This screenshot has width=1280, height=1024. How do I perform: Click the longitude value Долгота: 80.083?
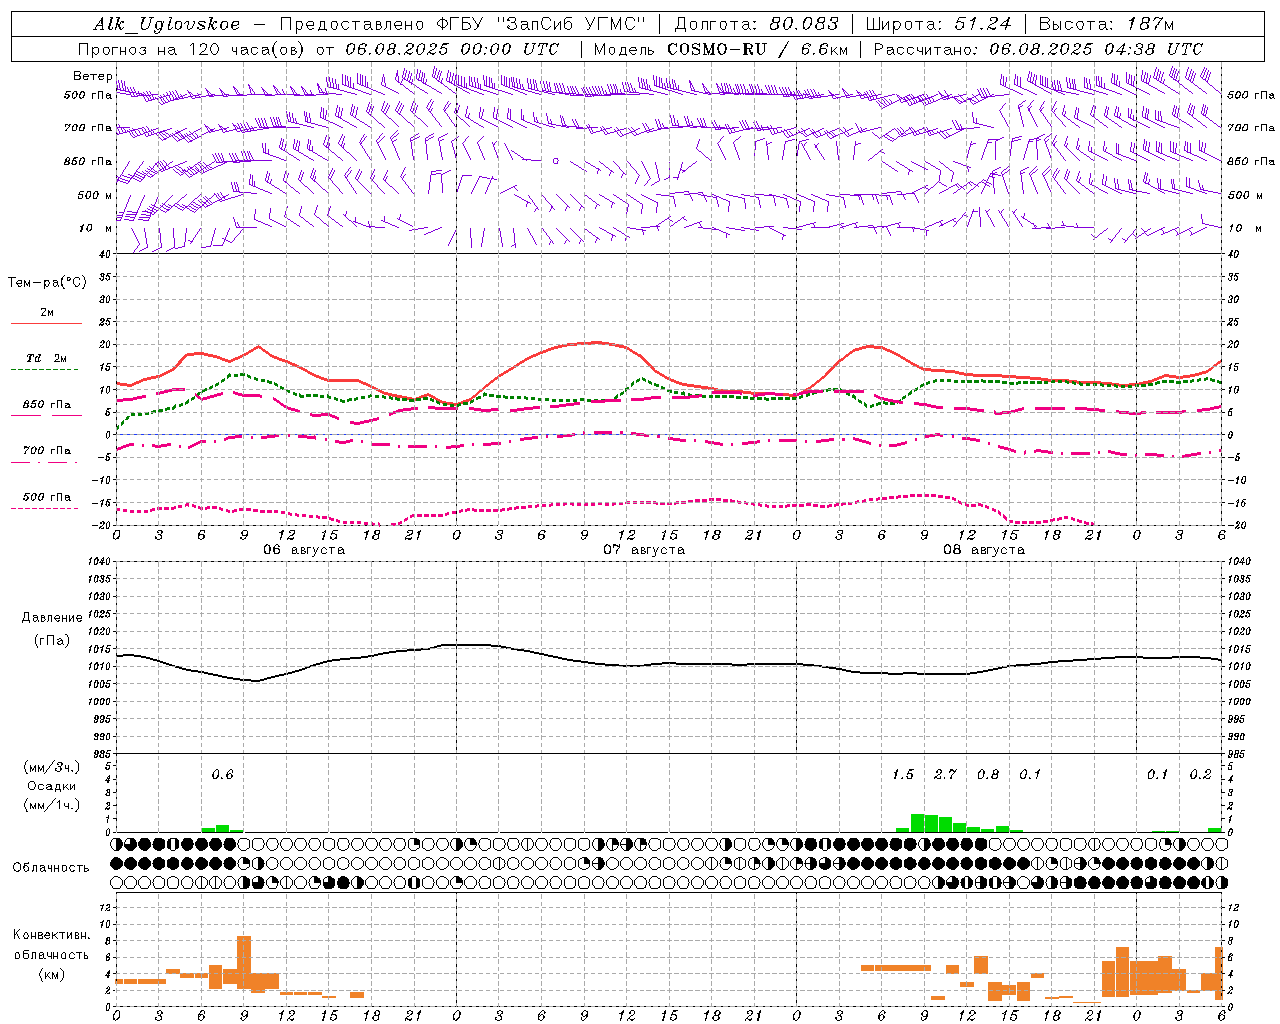(757, 24)
